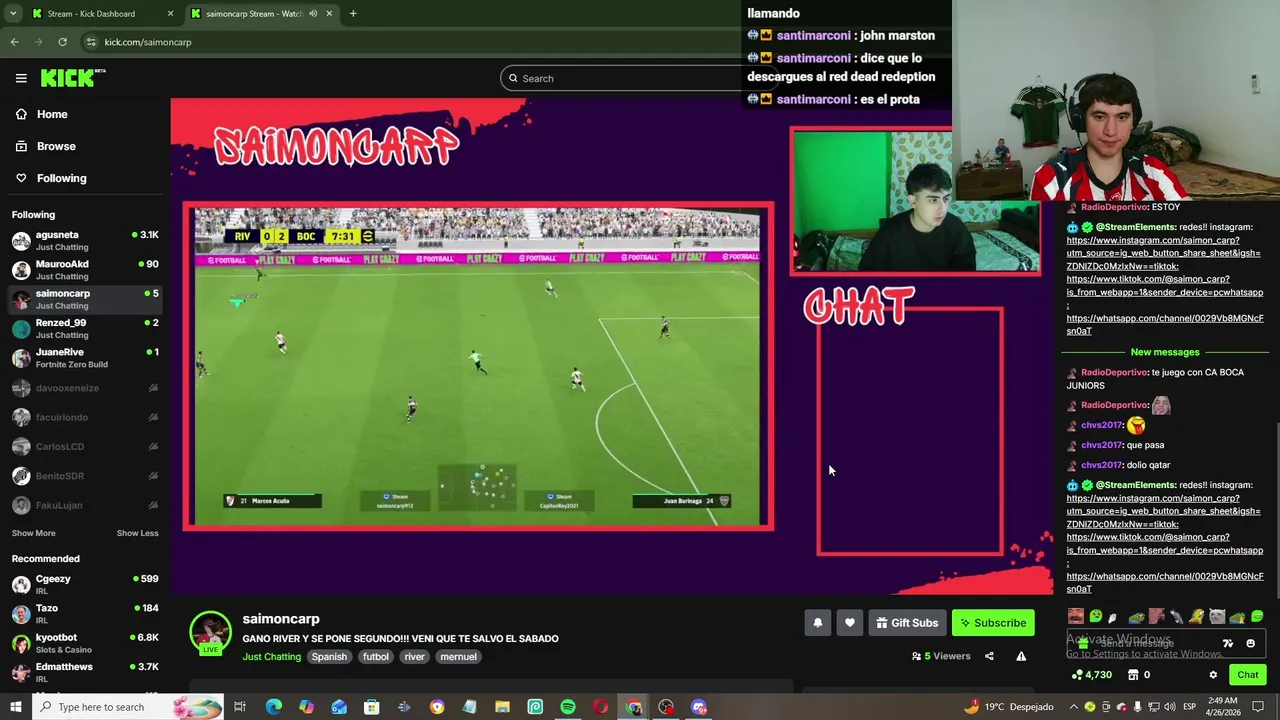The image size is (1280, 720).
Task: Collapse following list with Show Less
Action: (x=137, y=533)
